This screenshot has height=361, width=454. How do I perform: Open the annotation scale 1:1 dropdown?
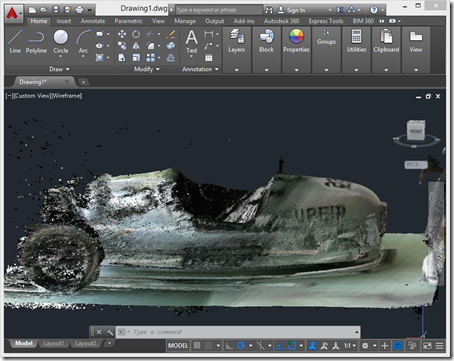tap(350, 346)
